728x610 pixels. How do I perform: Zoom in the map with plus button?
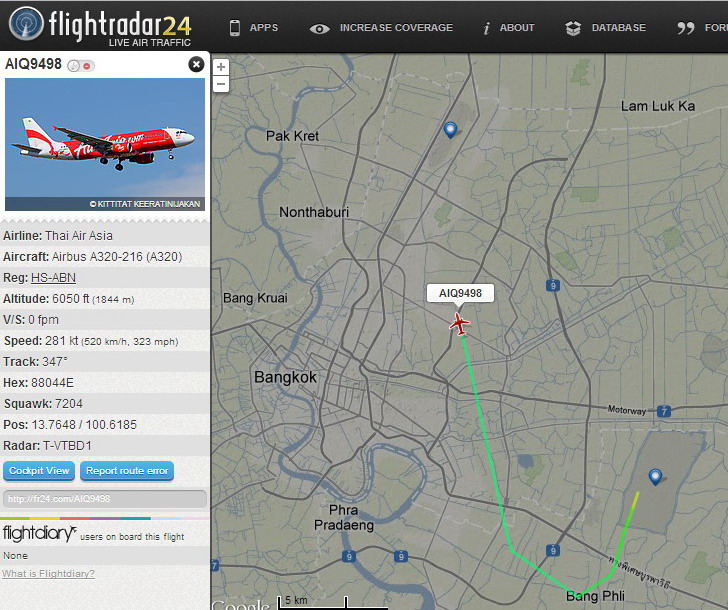(x=221, y=67)
